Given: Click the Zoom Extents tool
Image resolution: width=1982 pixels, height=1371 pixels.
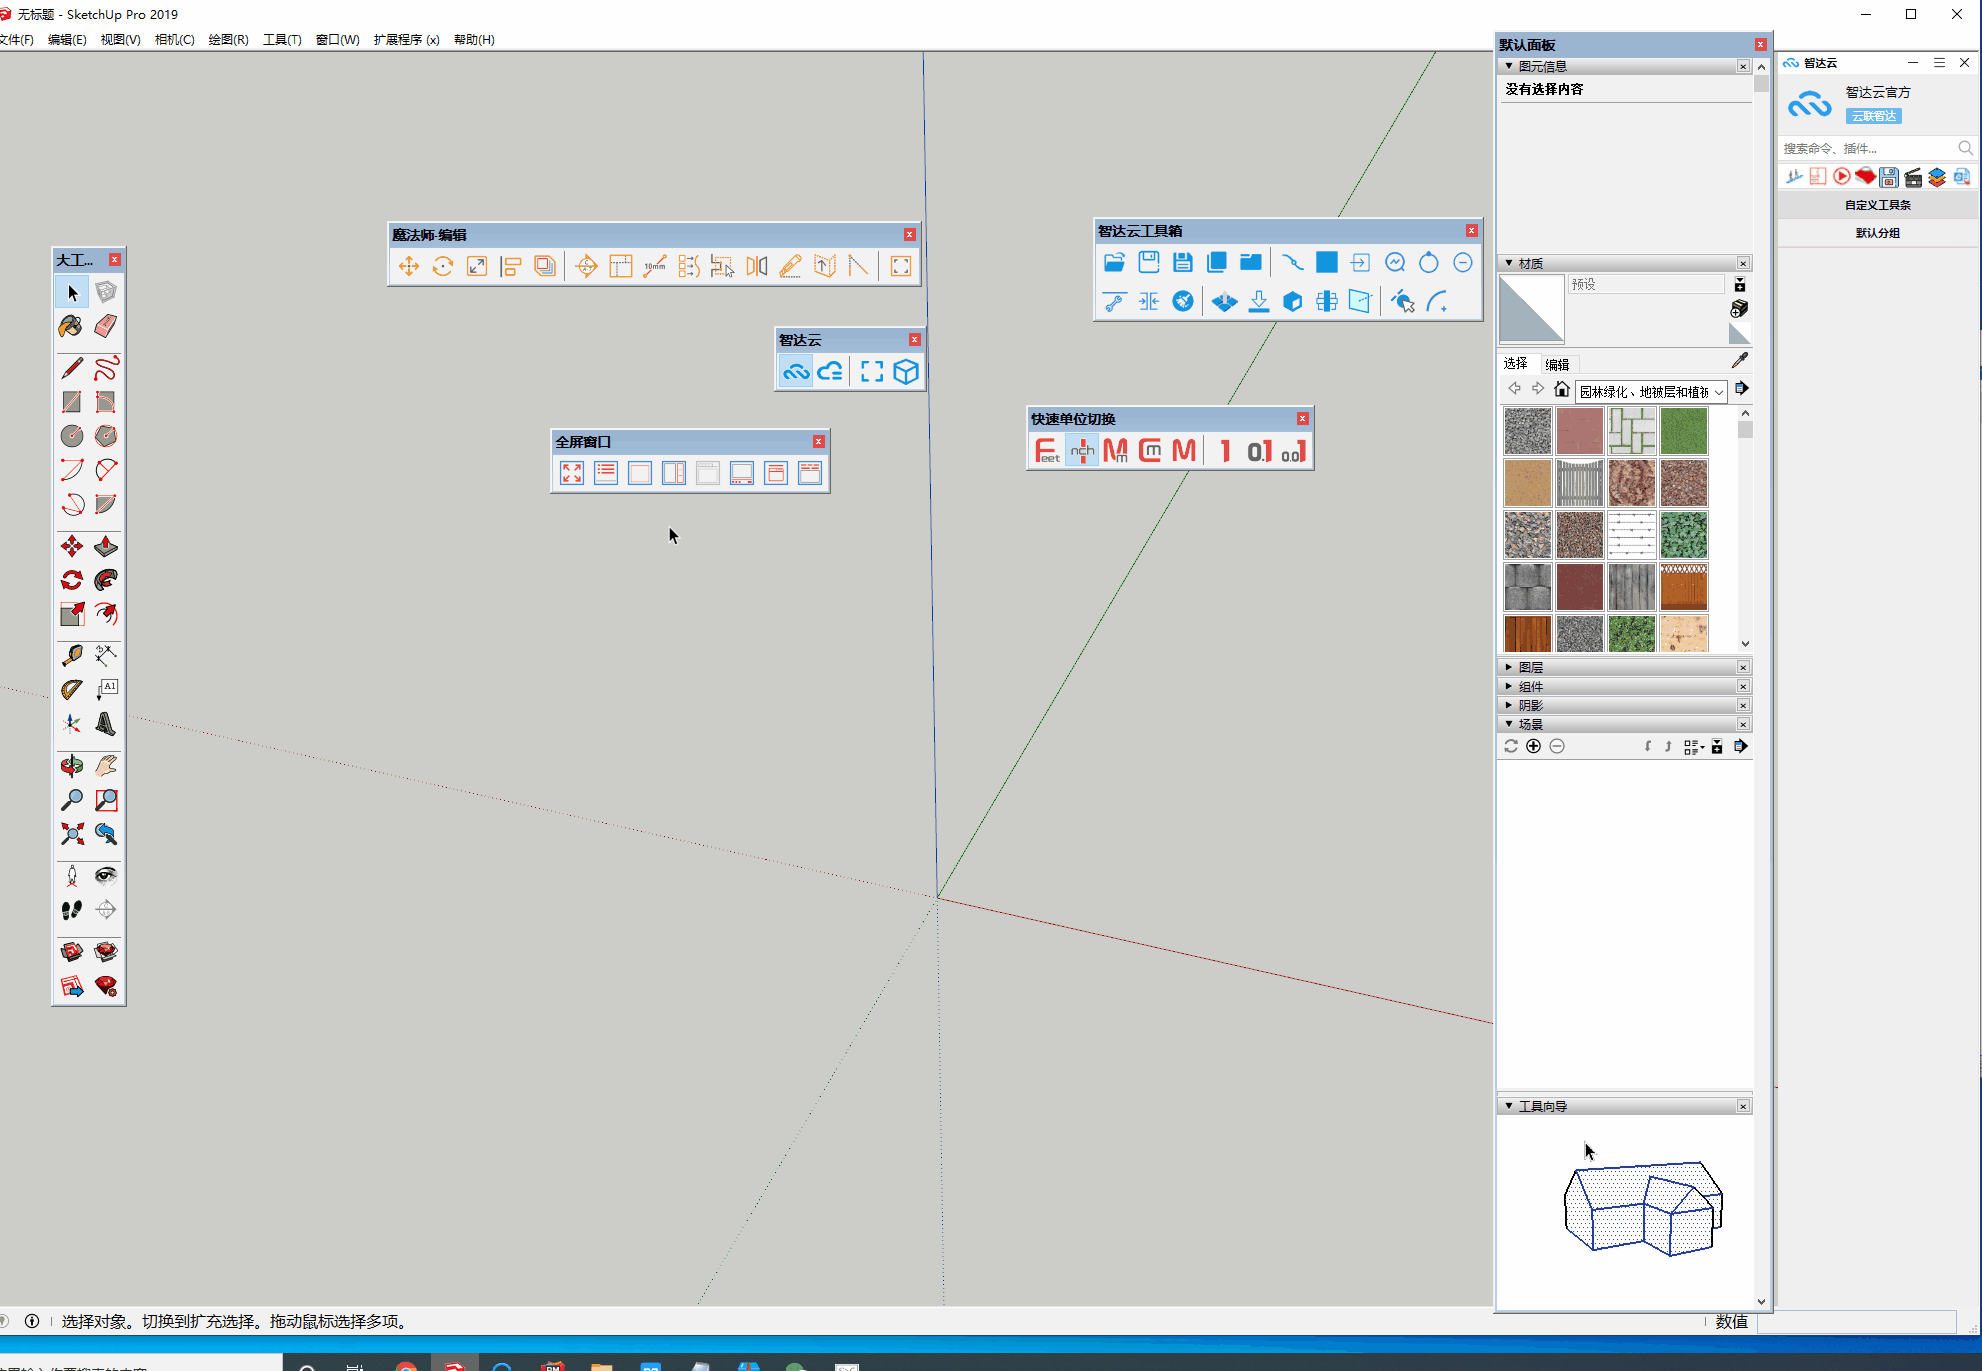Looking at the screenshot, I should [71, 834].
